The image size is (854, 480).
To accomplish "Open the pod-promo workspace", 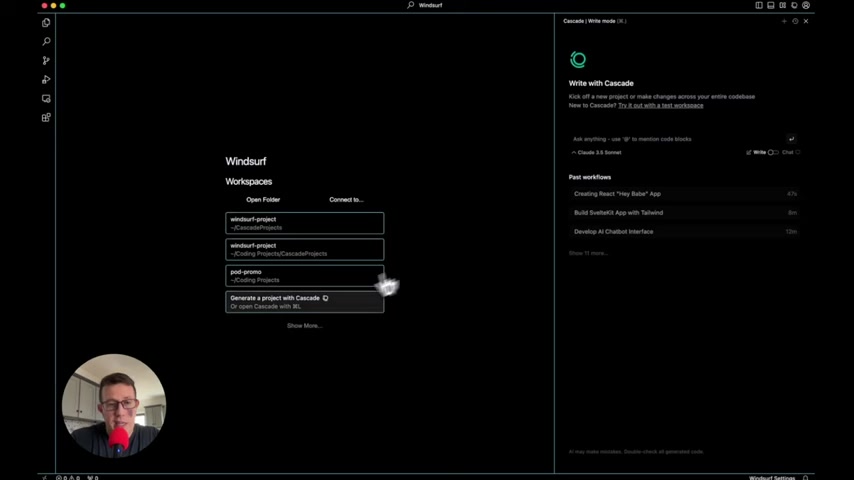I will tap(304, 276).
